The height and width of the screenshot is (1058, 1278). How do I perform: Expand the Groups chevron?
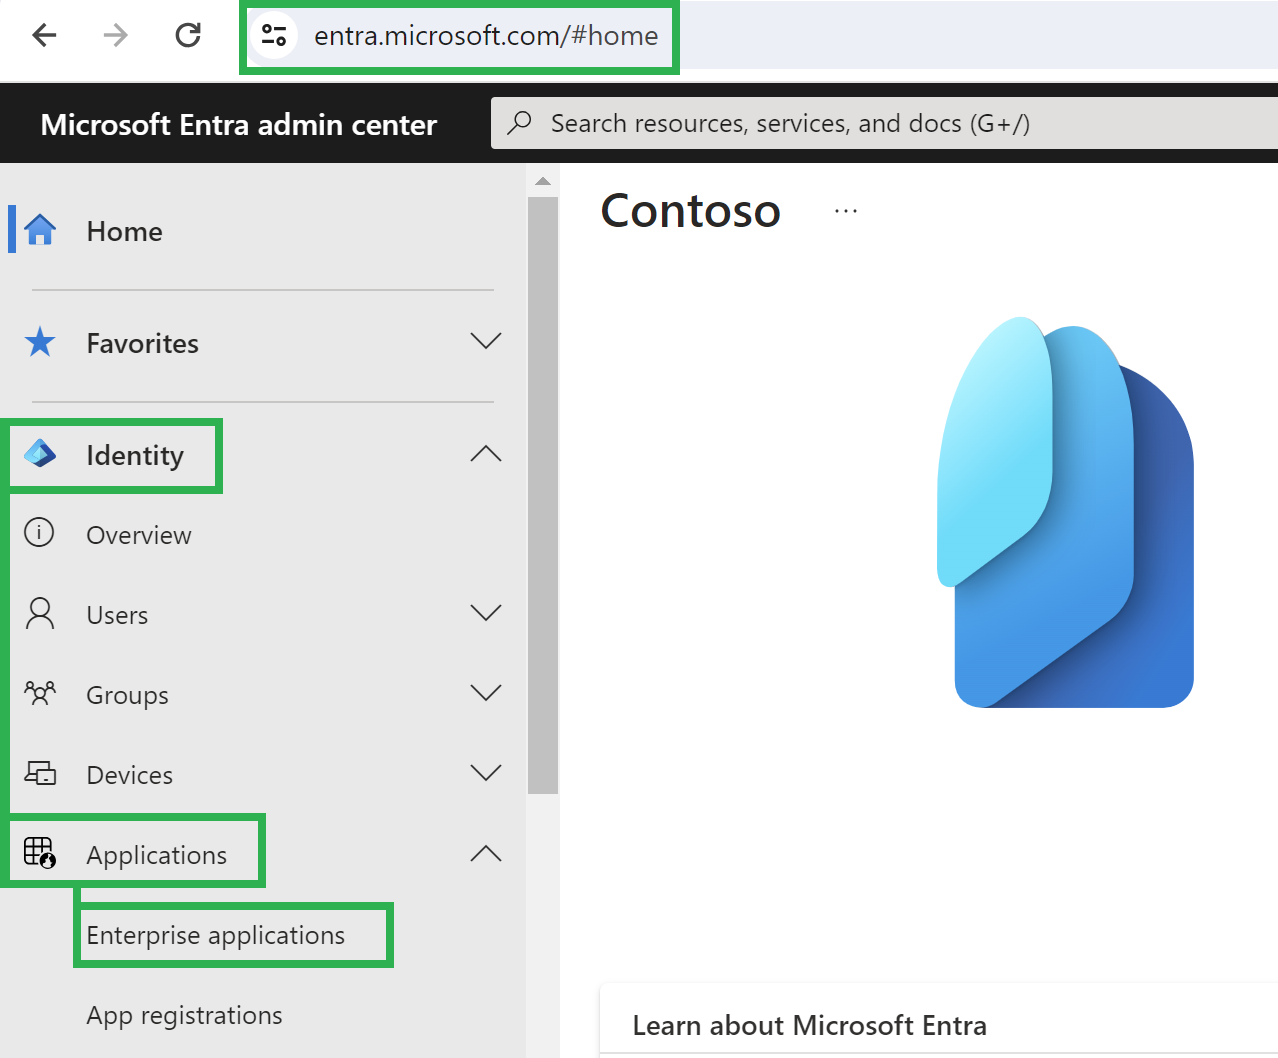click(486, 693)
